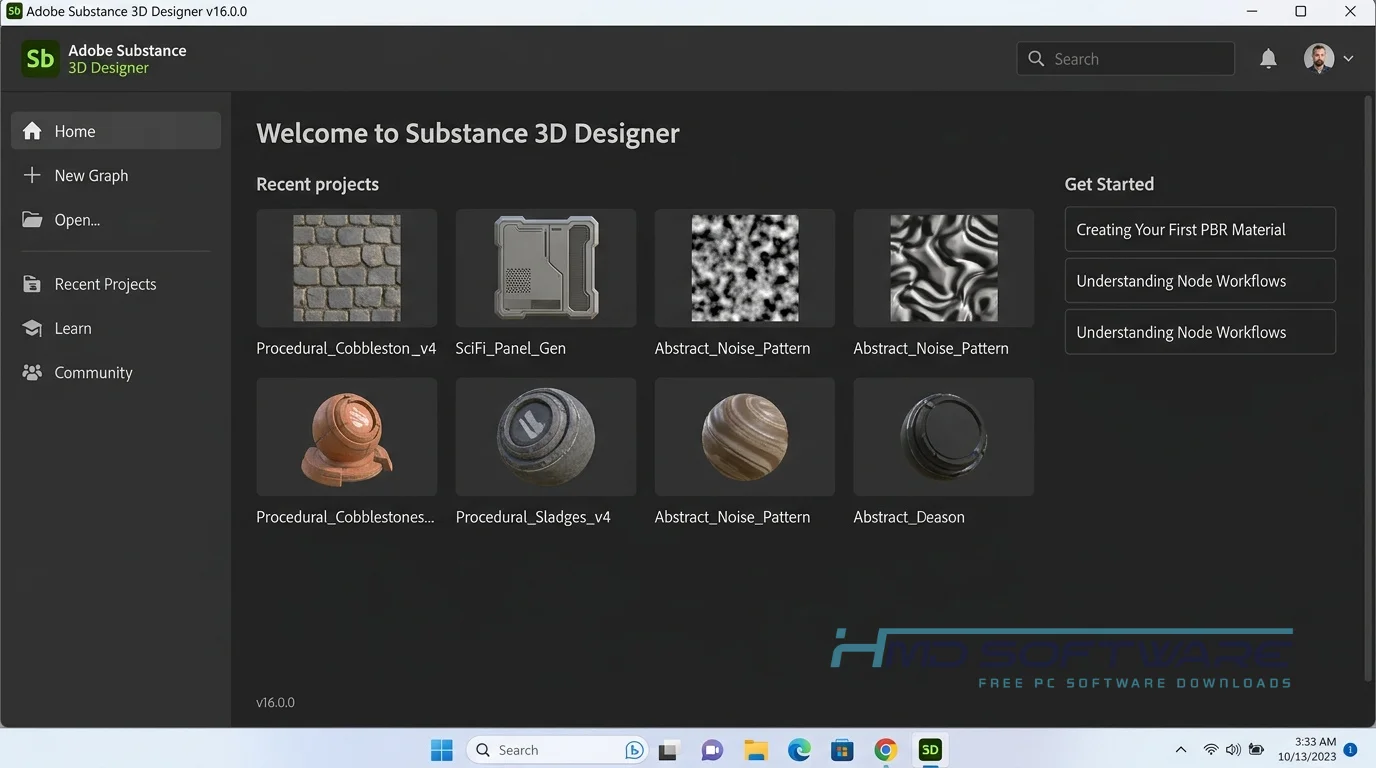Click the user profile avatar
The height and width of the screenshot is (768, 1376).
click(1319, 58)
